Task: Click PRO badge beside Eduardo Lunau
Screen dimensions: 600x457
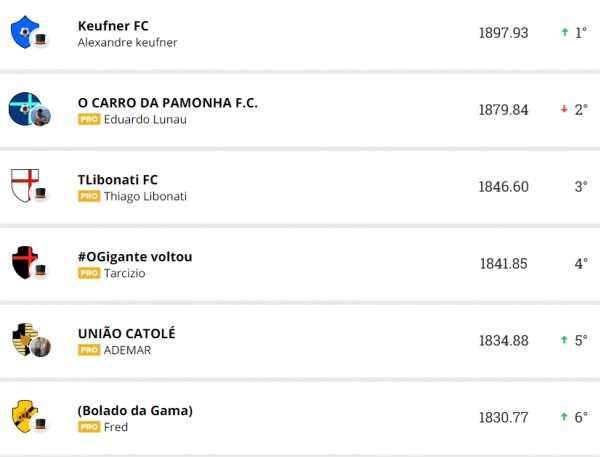Action: 89,119
